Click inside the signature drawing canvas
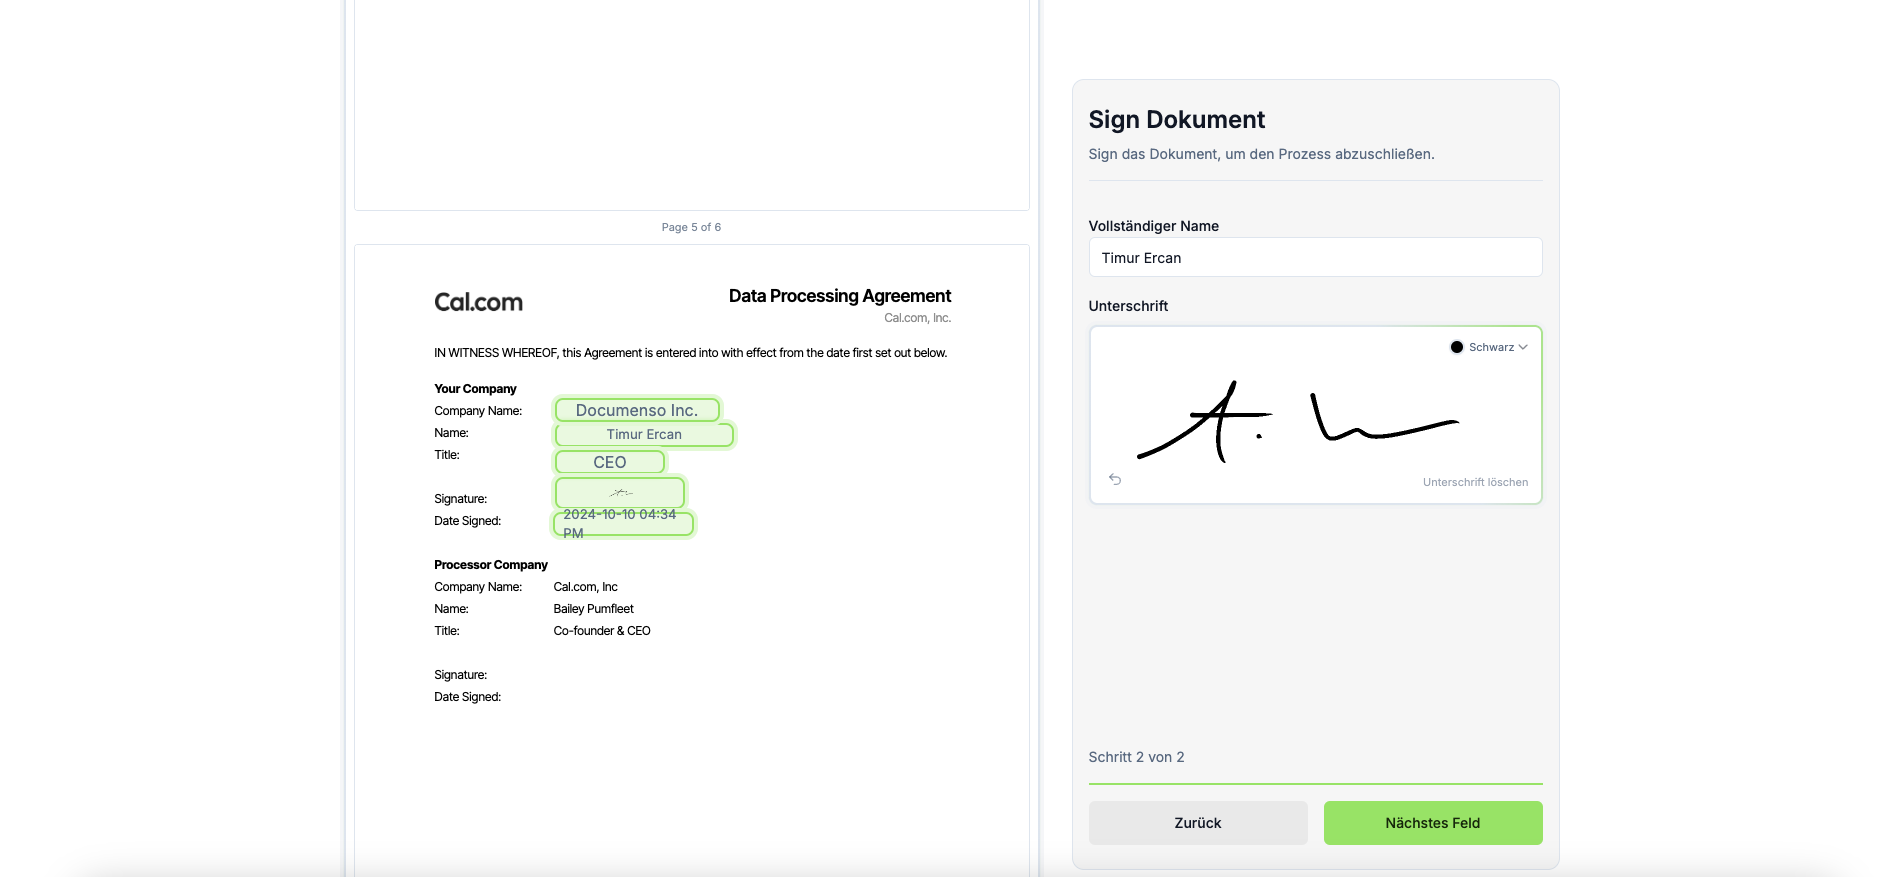1891x877 pixels. [1314, 420]
